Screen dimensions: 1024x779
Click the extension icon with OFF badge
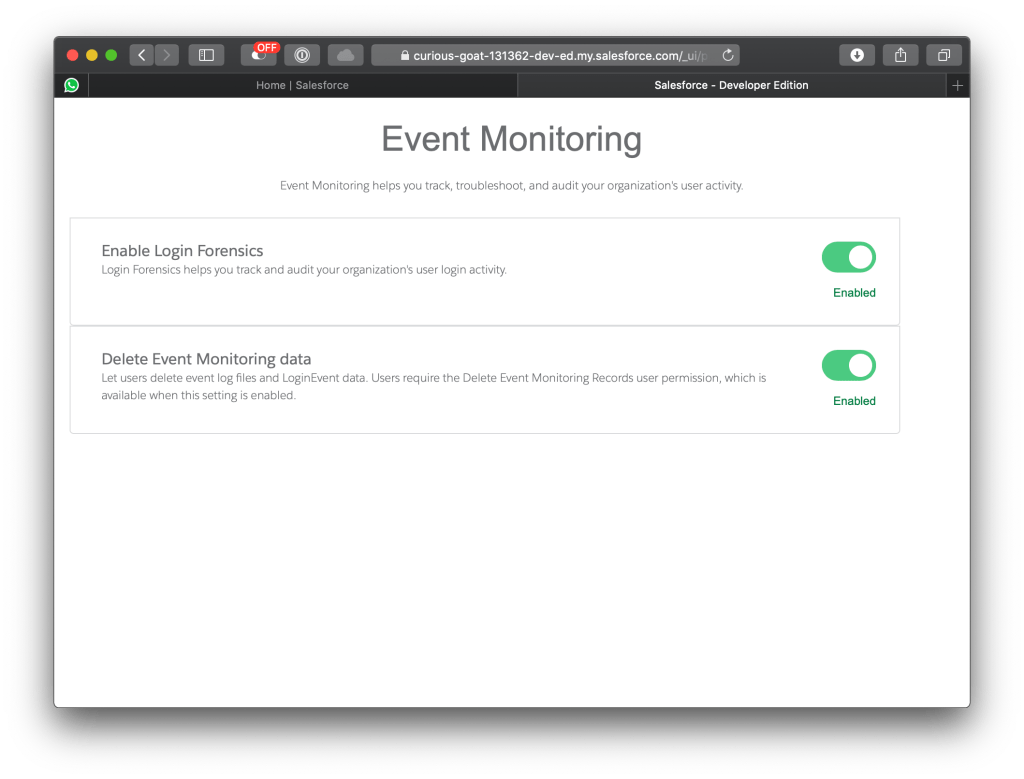coord(258,55)
